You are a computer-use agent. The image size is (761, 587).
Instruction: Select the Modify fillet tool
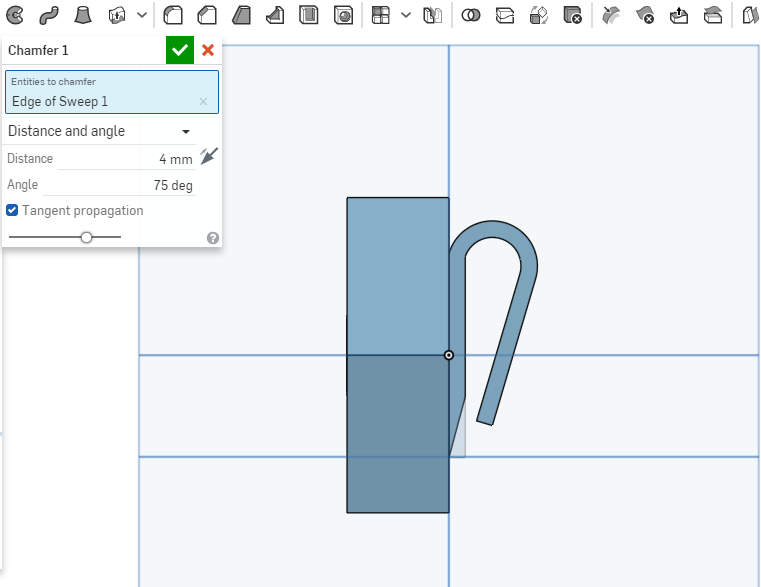611,16
